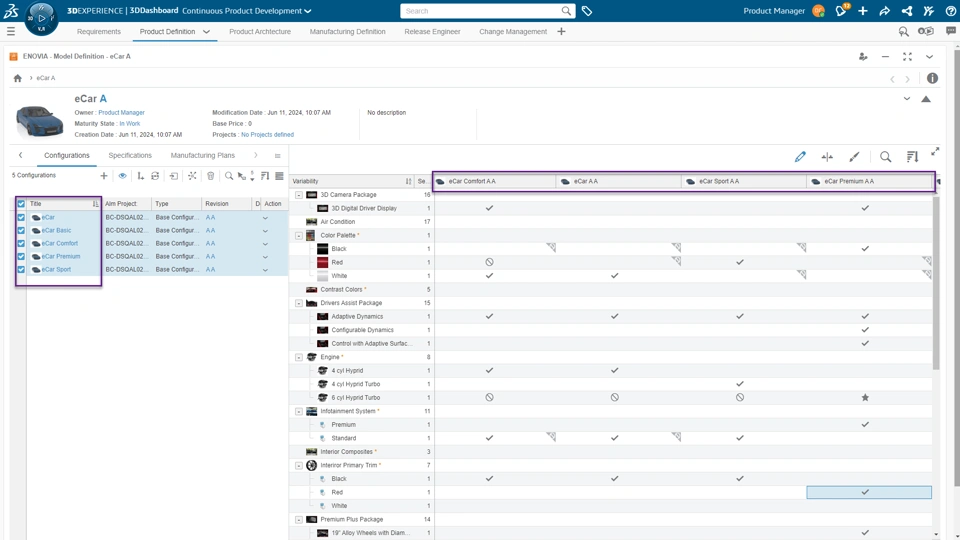Click the compare split icon in matrix toolbar
The image size is (960, 540).
(x=827, y=157)
